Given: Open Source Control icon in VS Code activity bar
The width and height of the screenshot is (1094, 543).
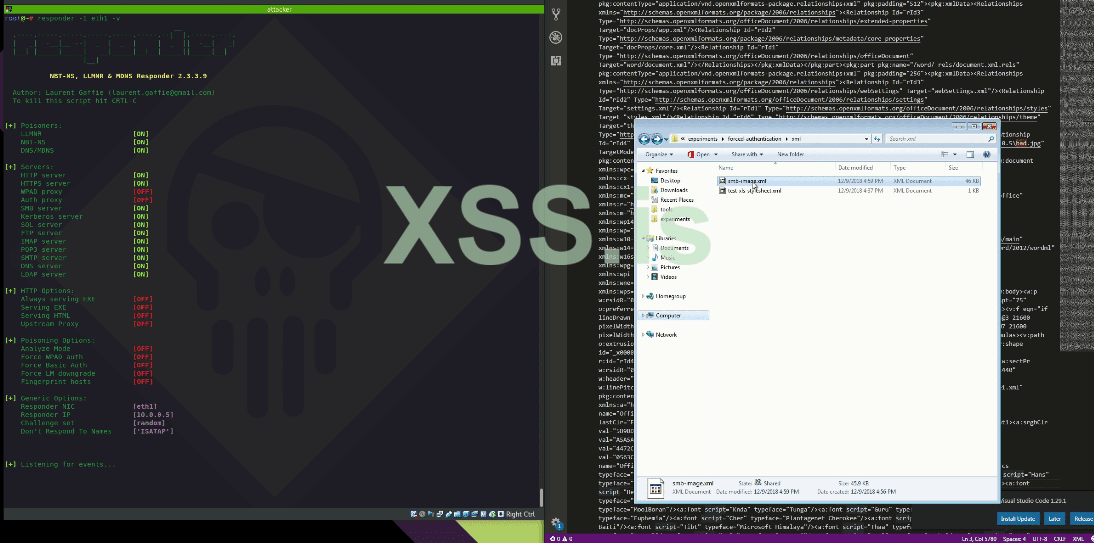Looking at the screenshot, I should 556,14.
